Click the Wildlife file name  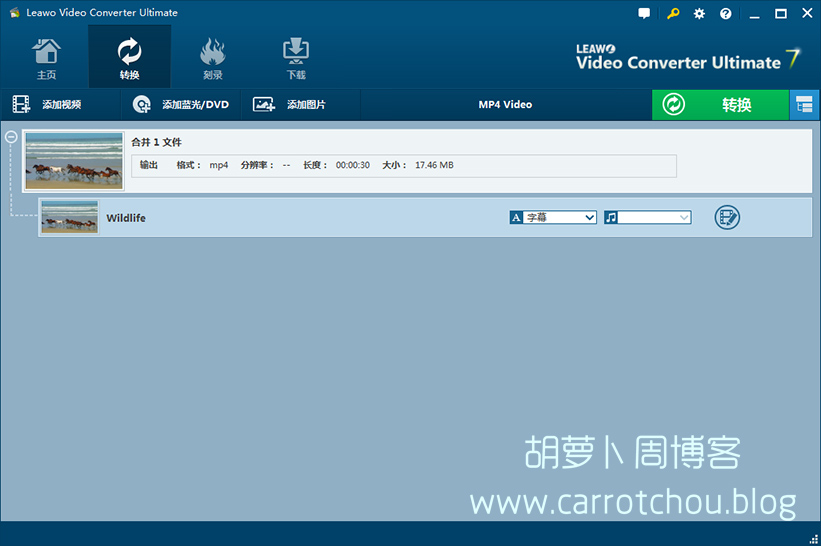126,218
